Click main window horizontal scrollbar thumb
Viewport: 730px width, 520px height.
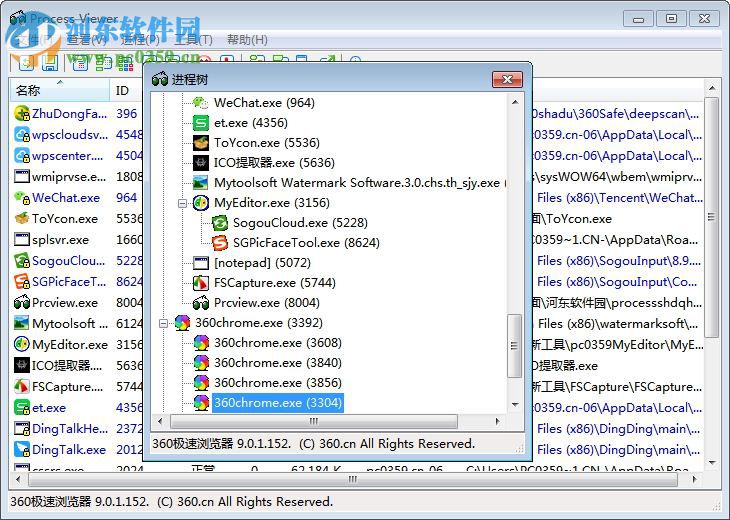click(x=353, y=479)
